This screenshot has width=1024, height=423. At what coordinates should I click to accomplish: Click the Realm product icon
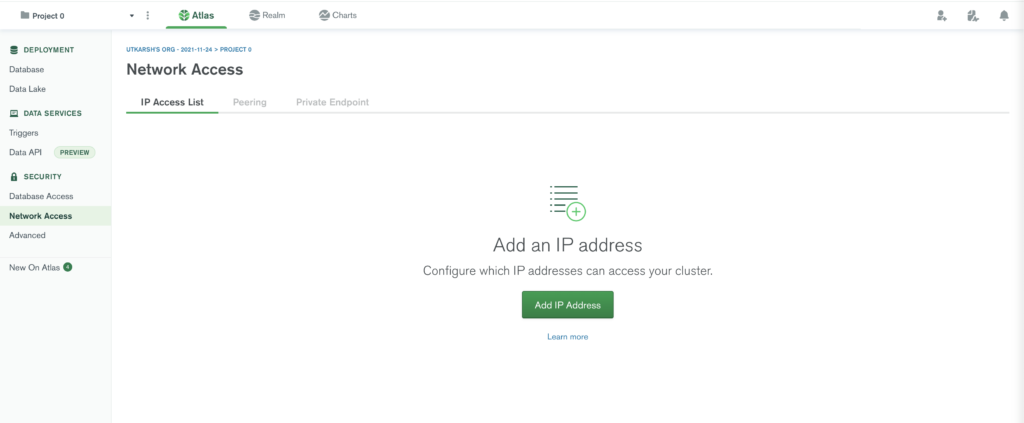254,15
